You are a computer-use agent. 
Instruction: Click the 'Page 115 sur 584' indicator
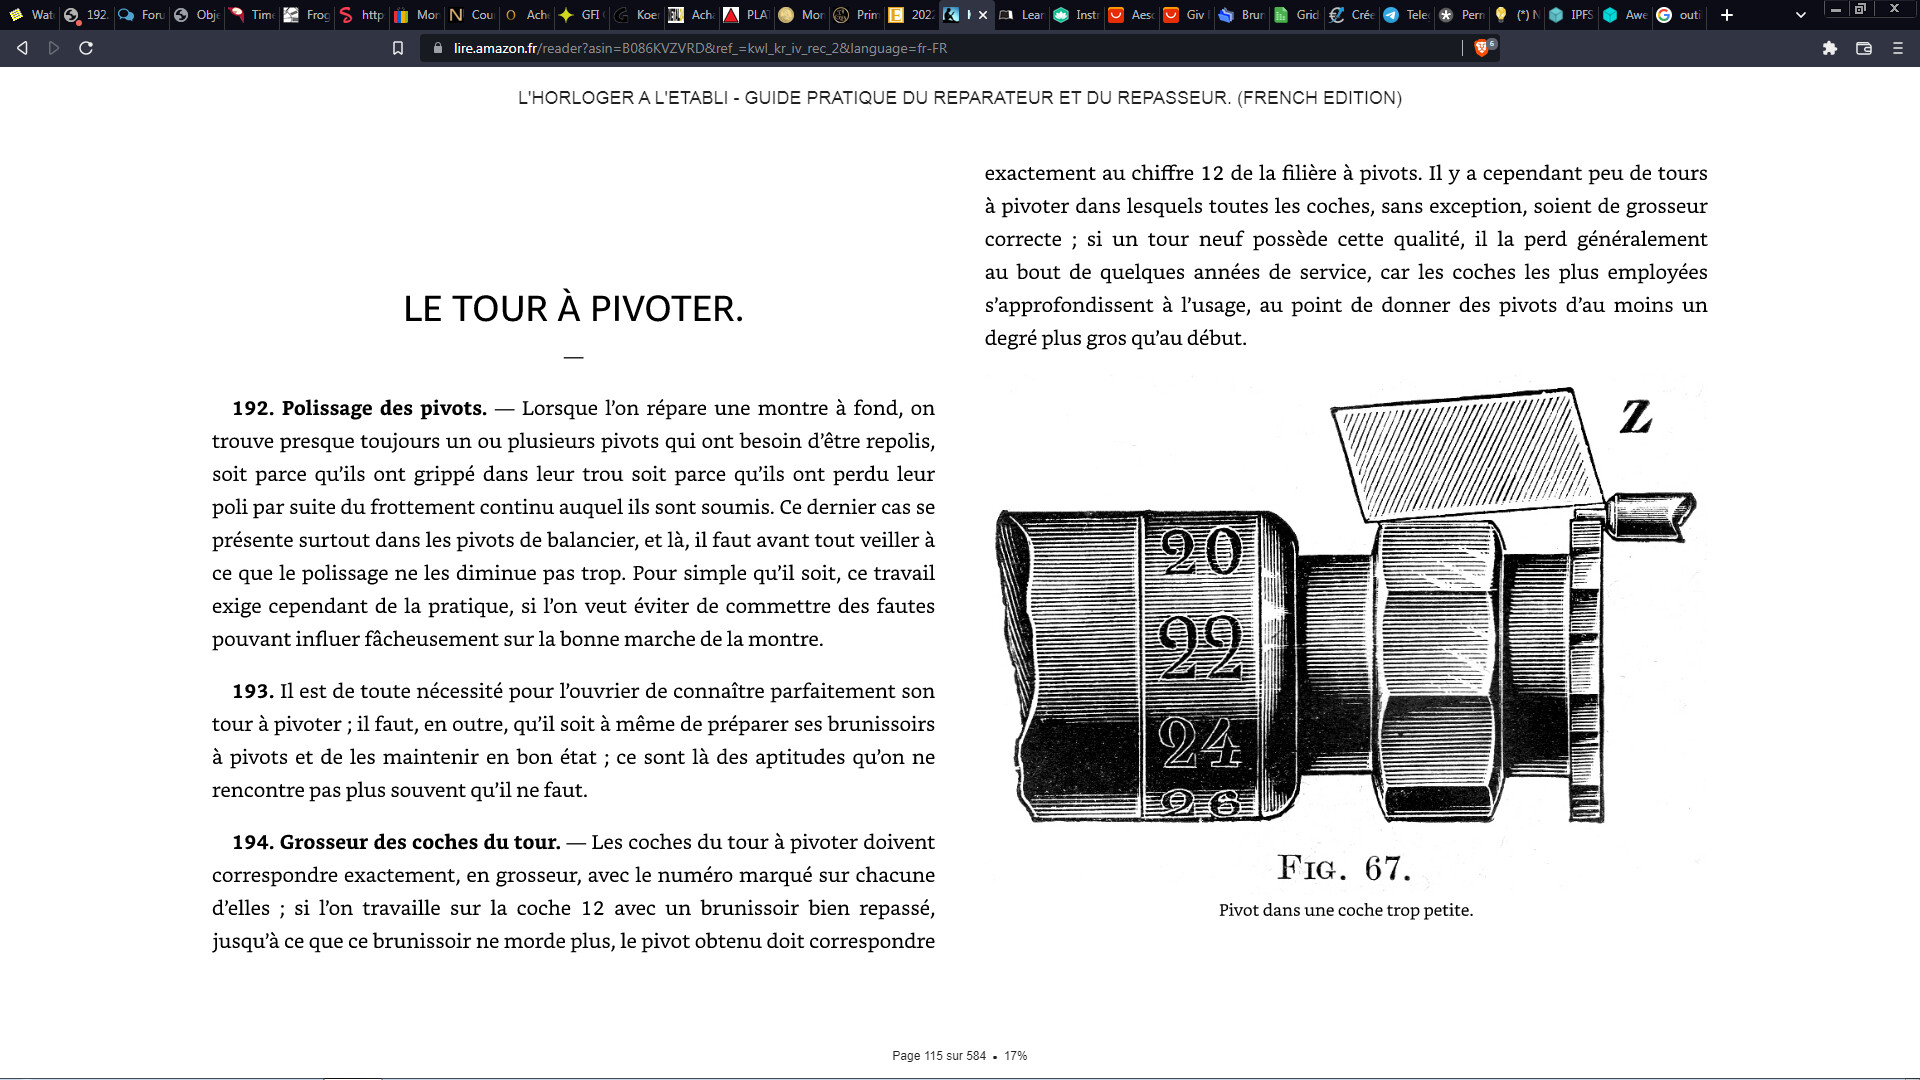click(x=939, y=1056)
